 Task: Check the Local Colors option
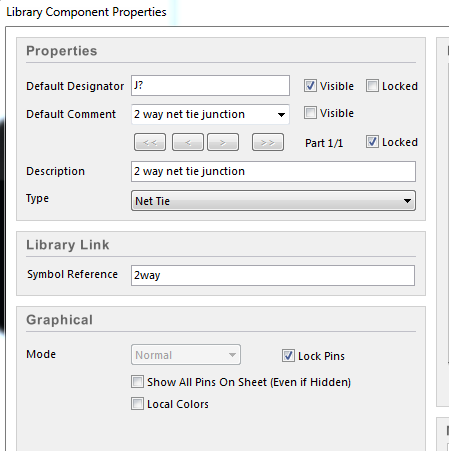pyautogui.click(x=137, y=404)
